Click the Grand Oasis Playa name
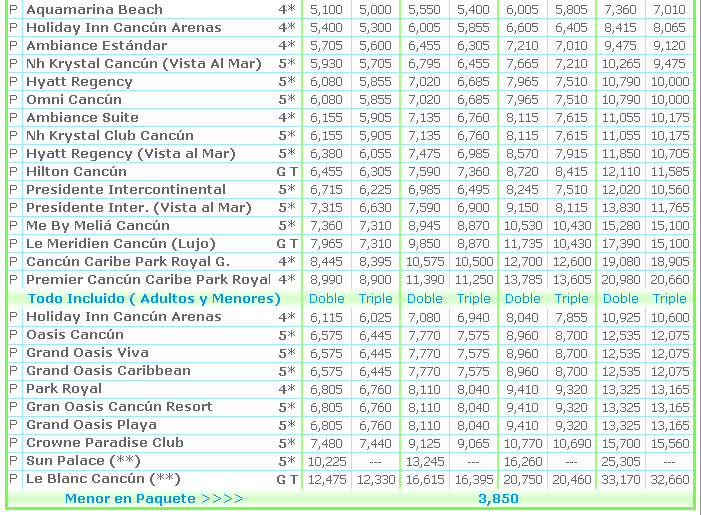 click(x=91, y=425)
